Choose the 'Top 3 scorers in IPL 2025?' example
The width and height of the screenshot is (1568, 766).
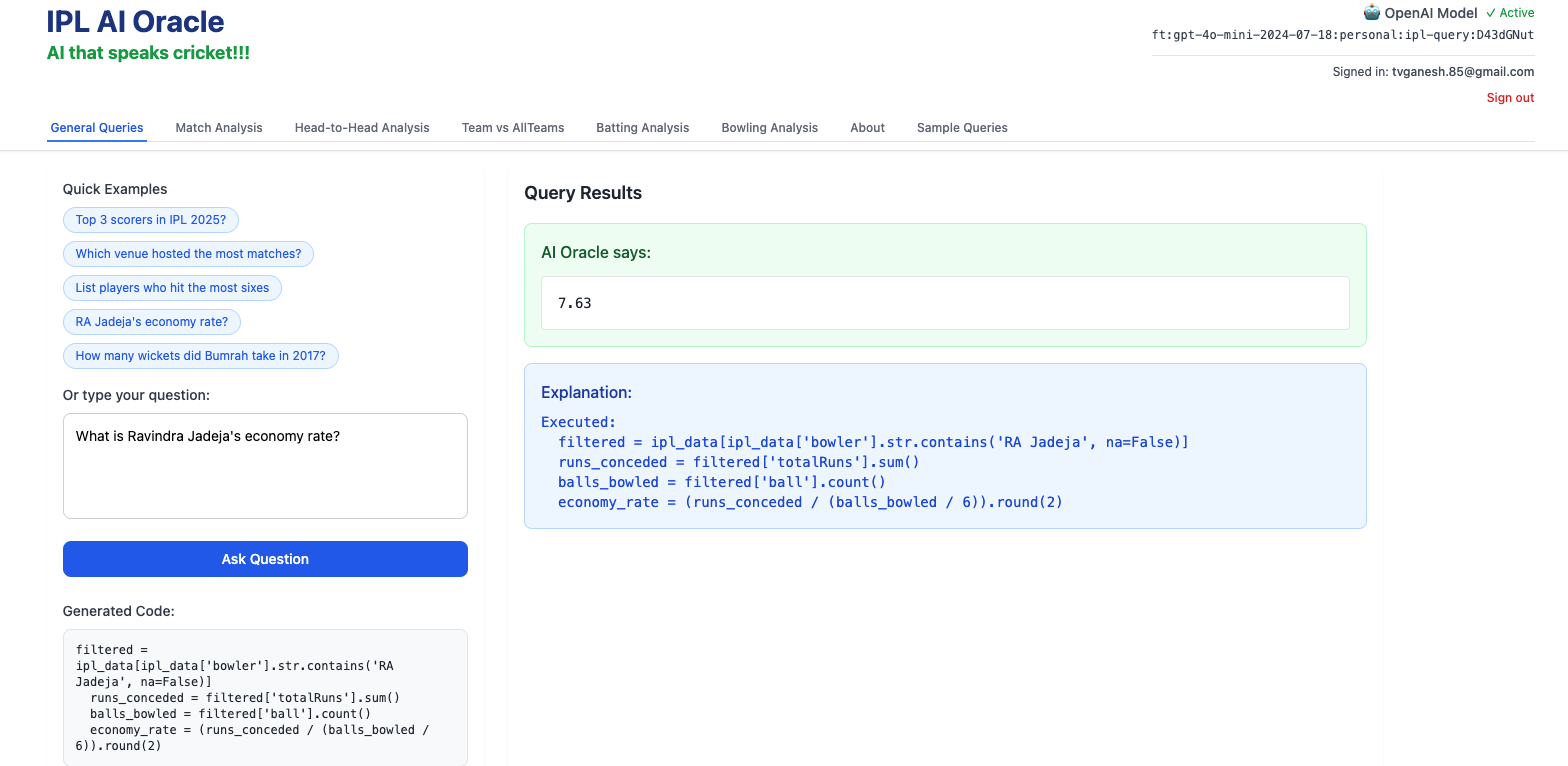click(151, 220)
